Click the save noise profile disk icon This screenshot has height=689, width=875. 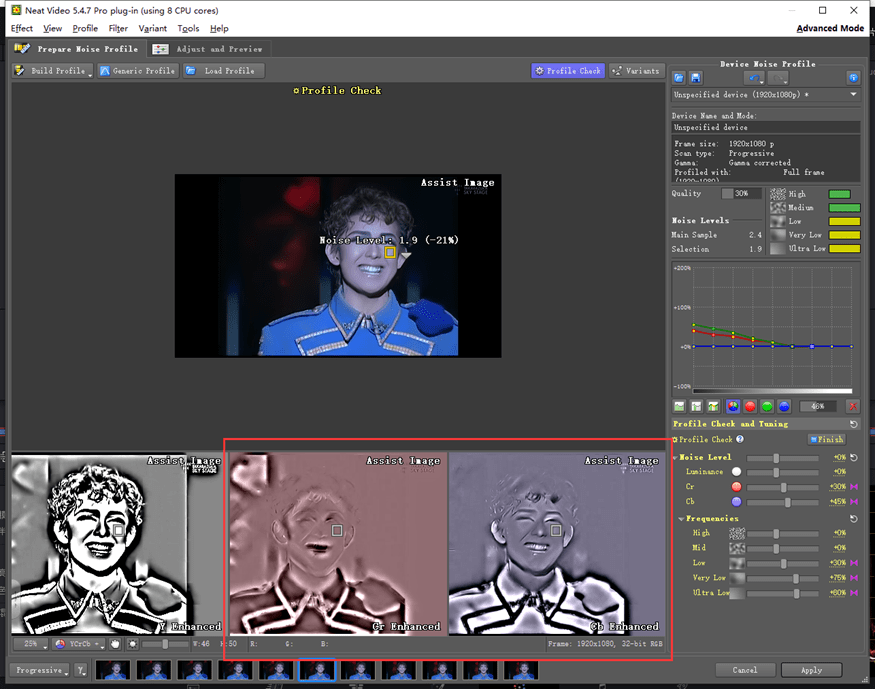tap(695, 77)
